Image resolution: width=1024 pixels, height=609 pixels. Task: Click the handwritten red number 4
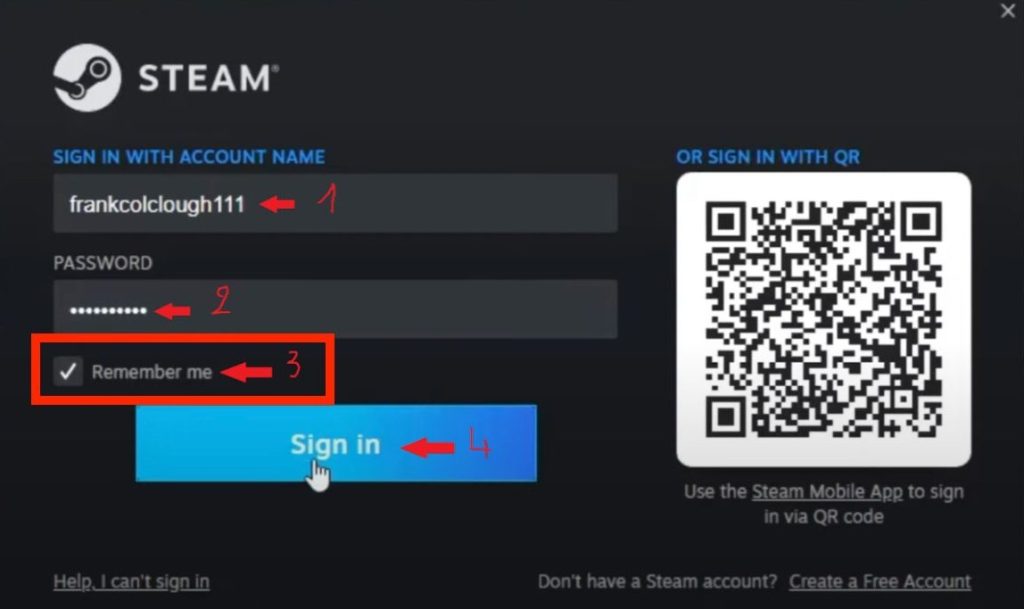click(479, 443)
